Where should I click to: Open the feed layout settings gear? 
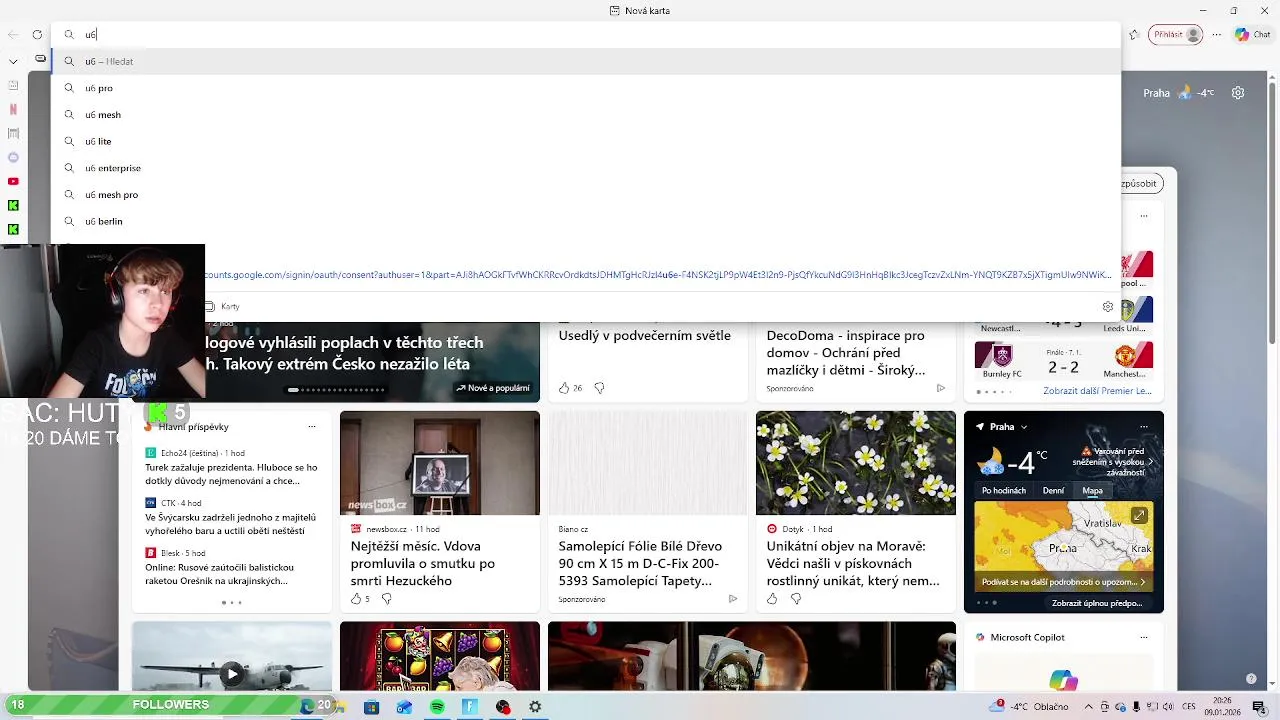pos(1107,307)
